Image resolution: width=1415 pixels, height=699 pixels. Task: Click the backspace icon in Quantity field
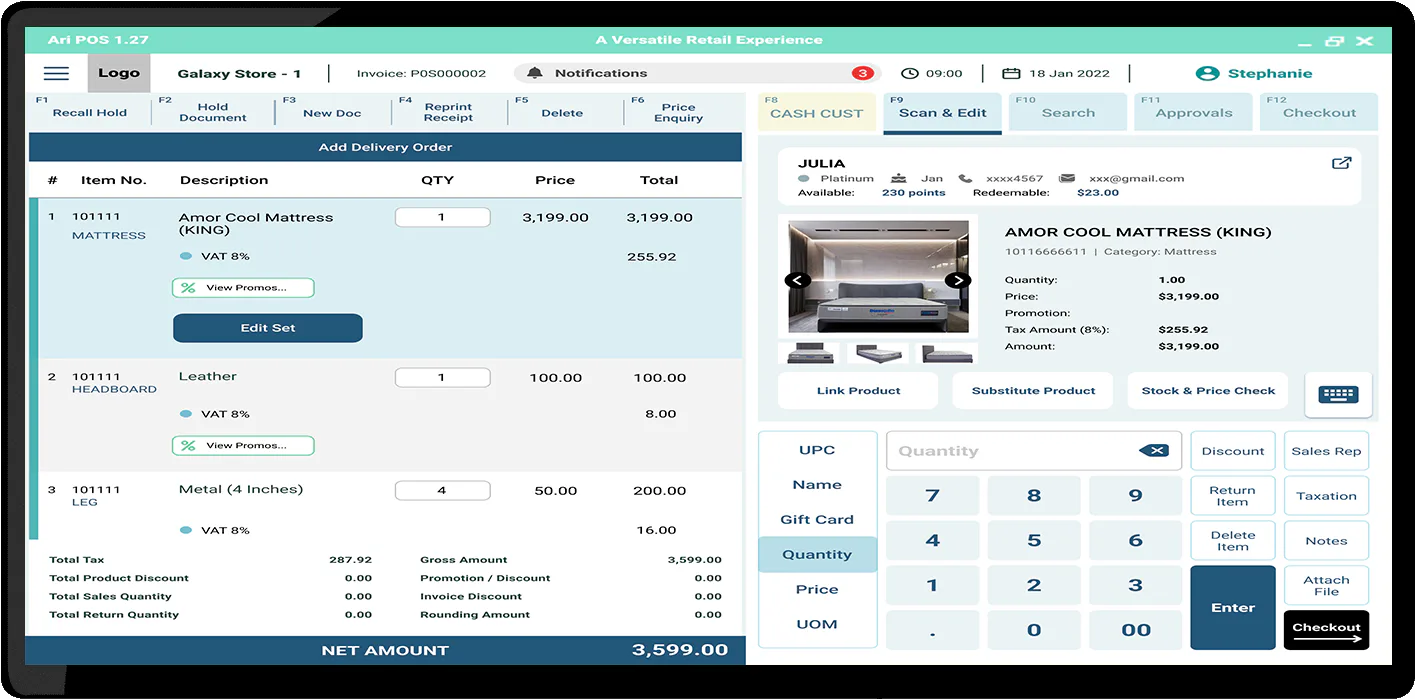coord(1154,451)
